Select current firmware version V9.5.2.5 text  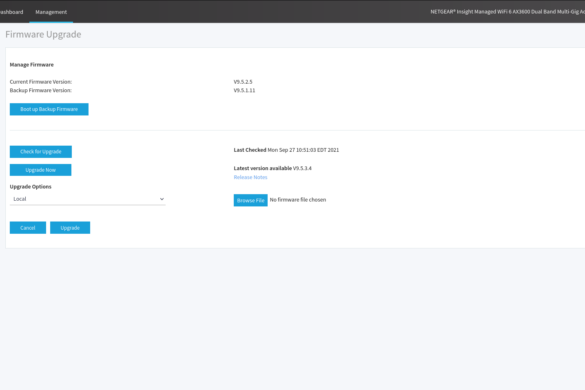click(x=243, y=82)
